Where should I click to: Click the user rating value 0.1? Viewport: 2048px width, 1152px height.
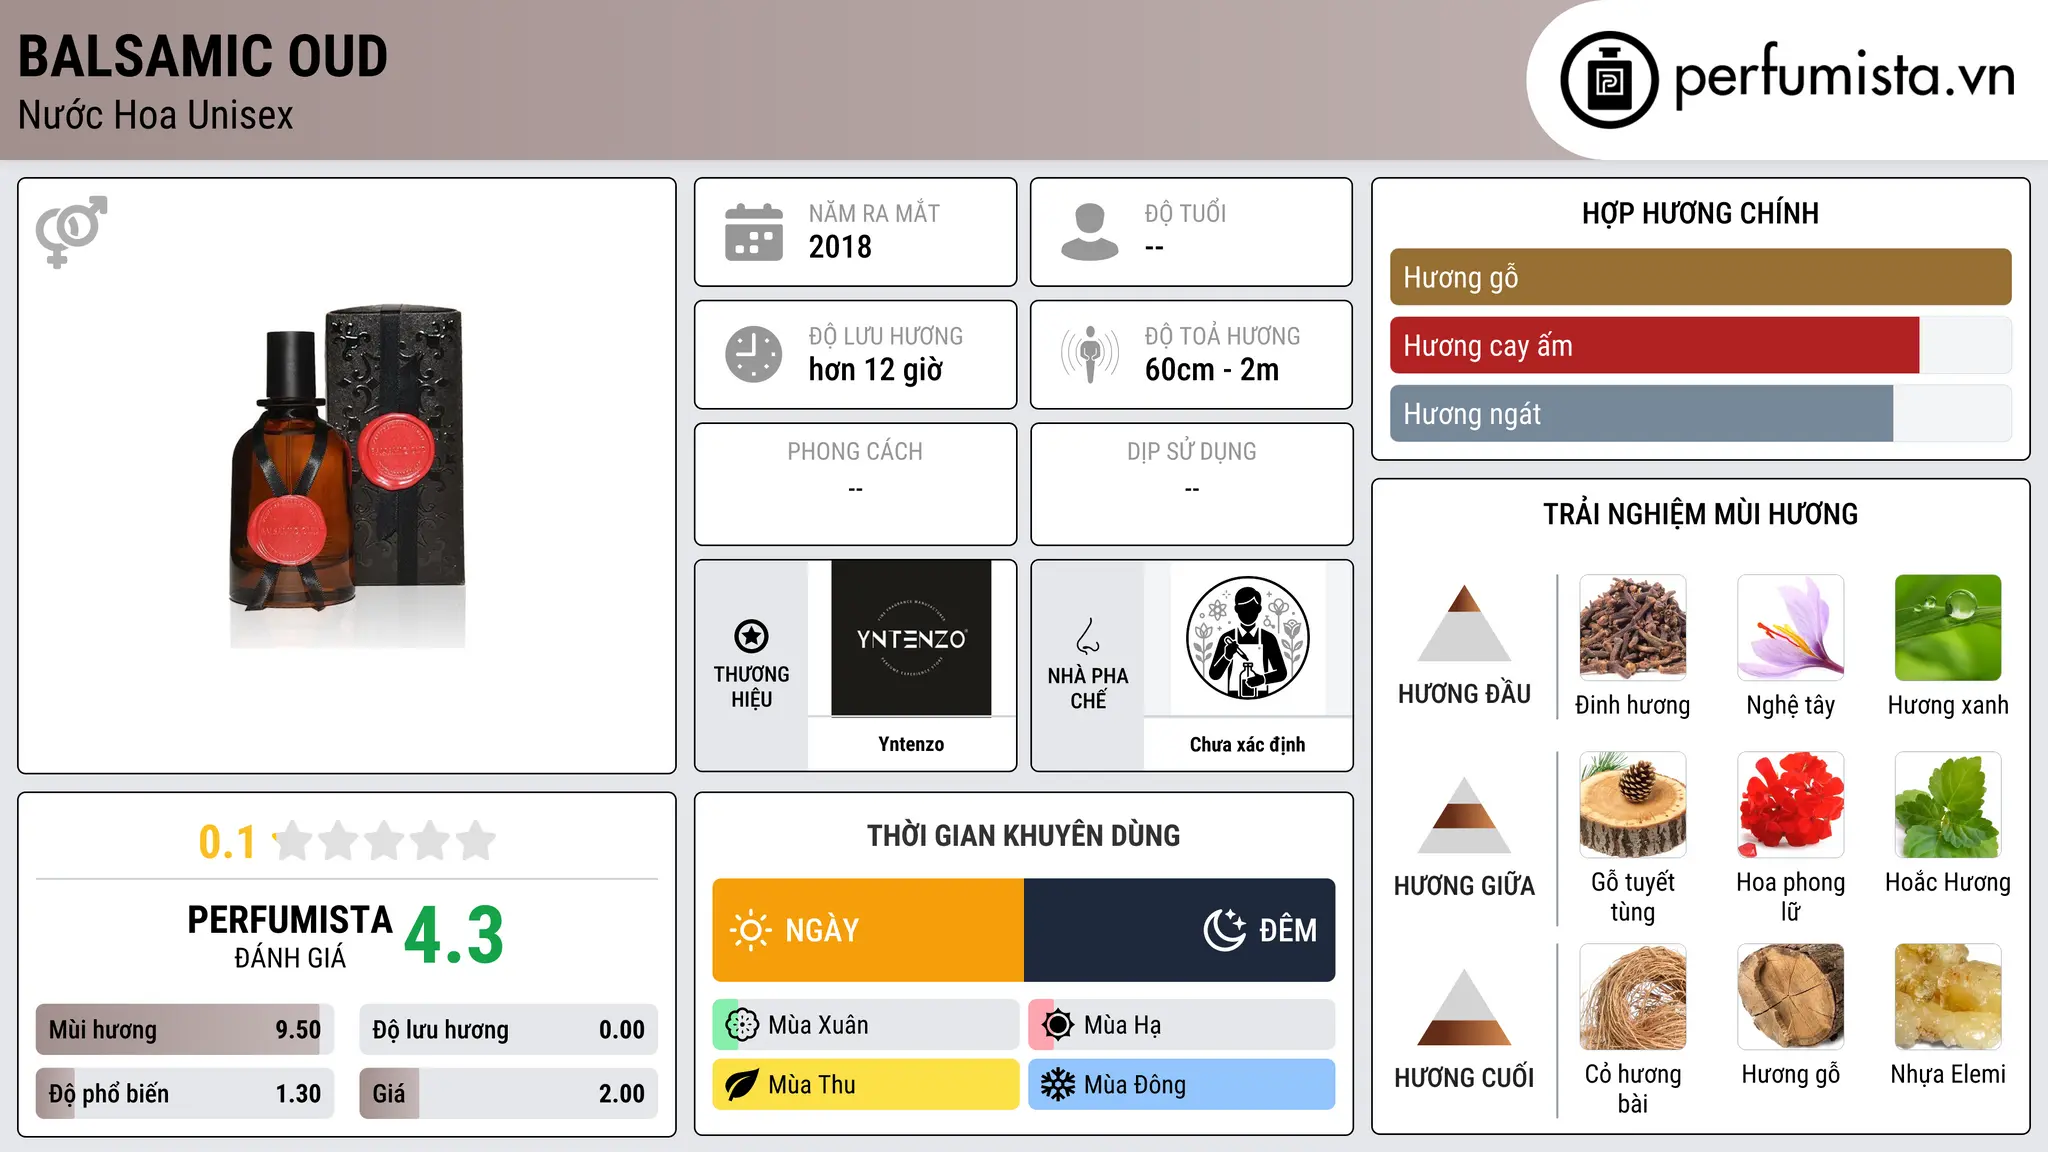tap(227, 842)
